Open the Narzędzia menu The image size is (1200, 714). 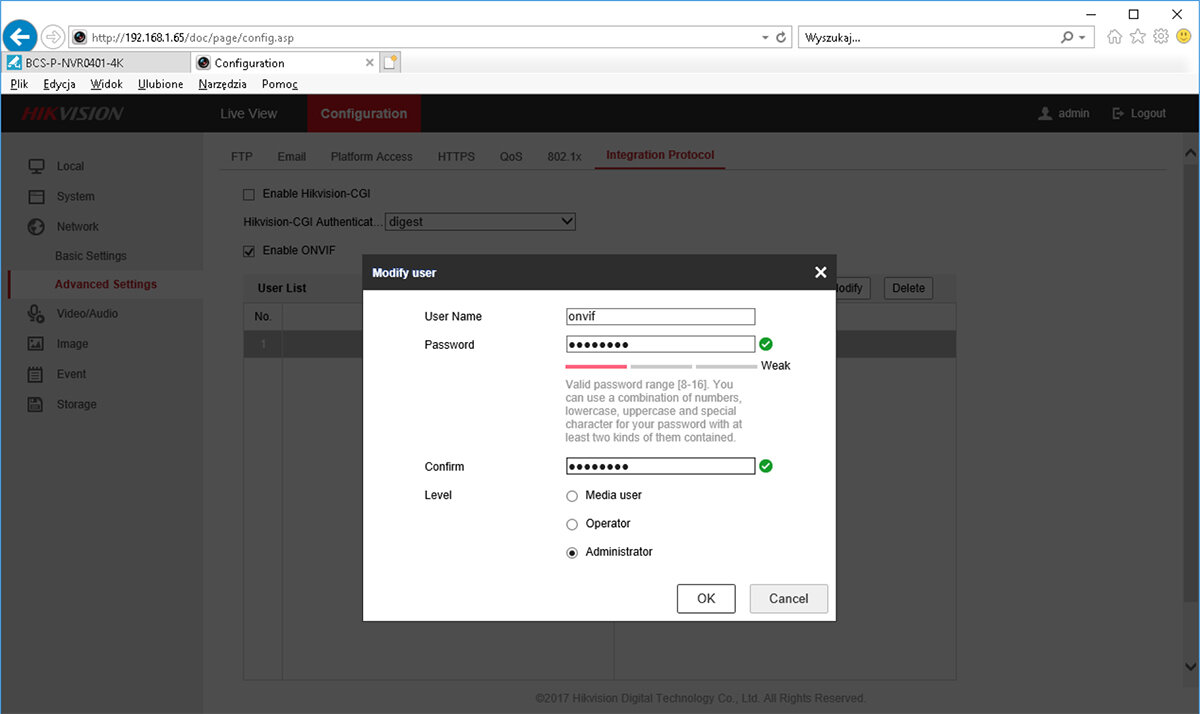pos(222,84)
